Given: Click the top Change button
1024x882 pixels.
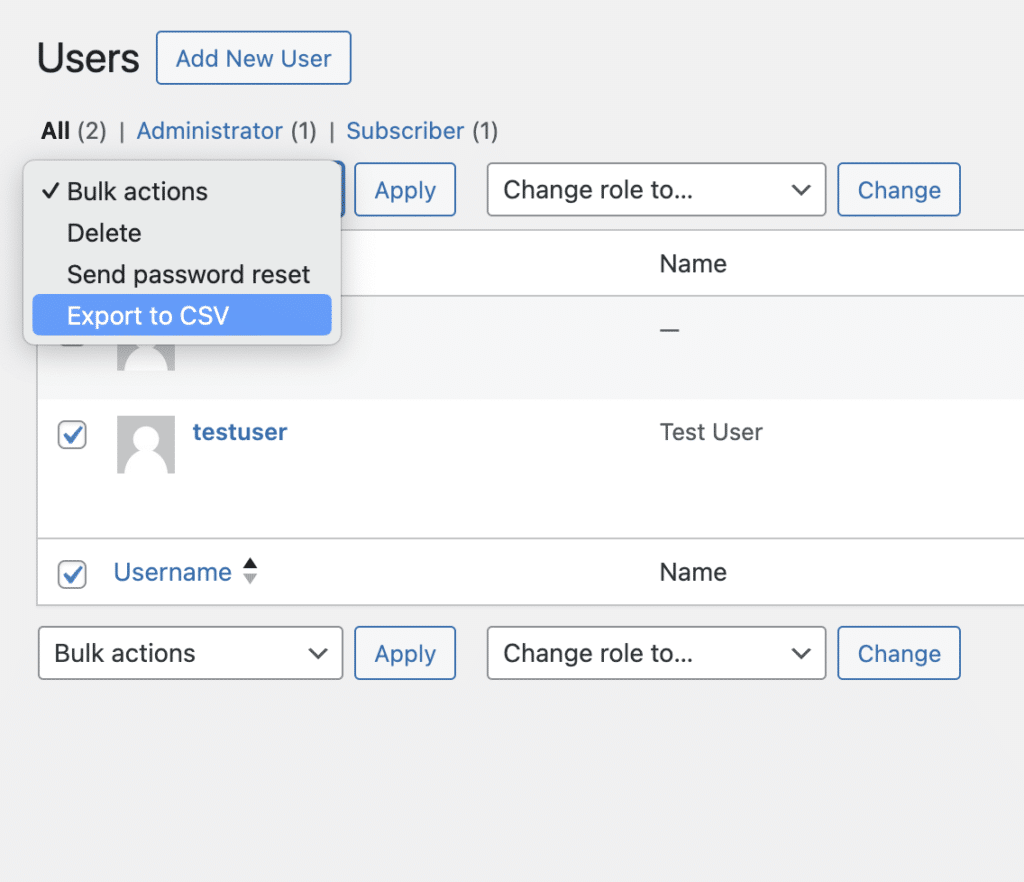Looking at the screenshot, I should click(898, 190).
